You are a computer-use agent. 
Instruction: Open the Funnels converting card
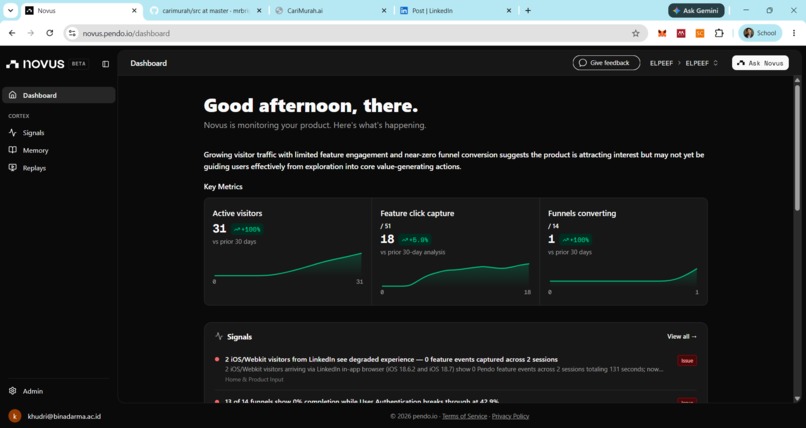(624, 252)
